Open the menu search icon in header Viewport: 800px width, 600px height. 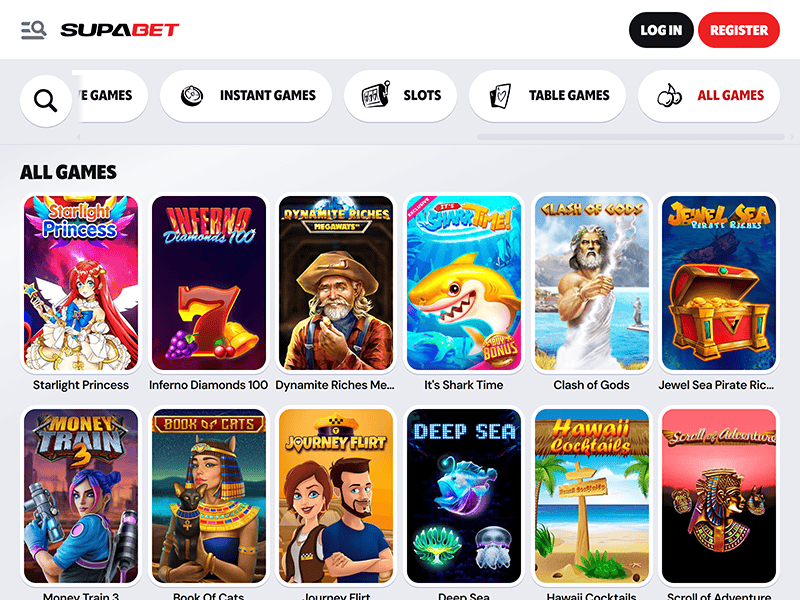point(34,30)
